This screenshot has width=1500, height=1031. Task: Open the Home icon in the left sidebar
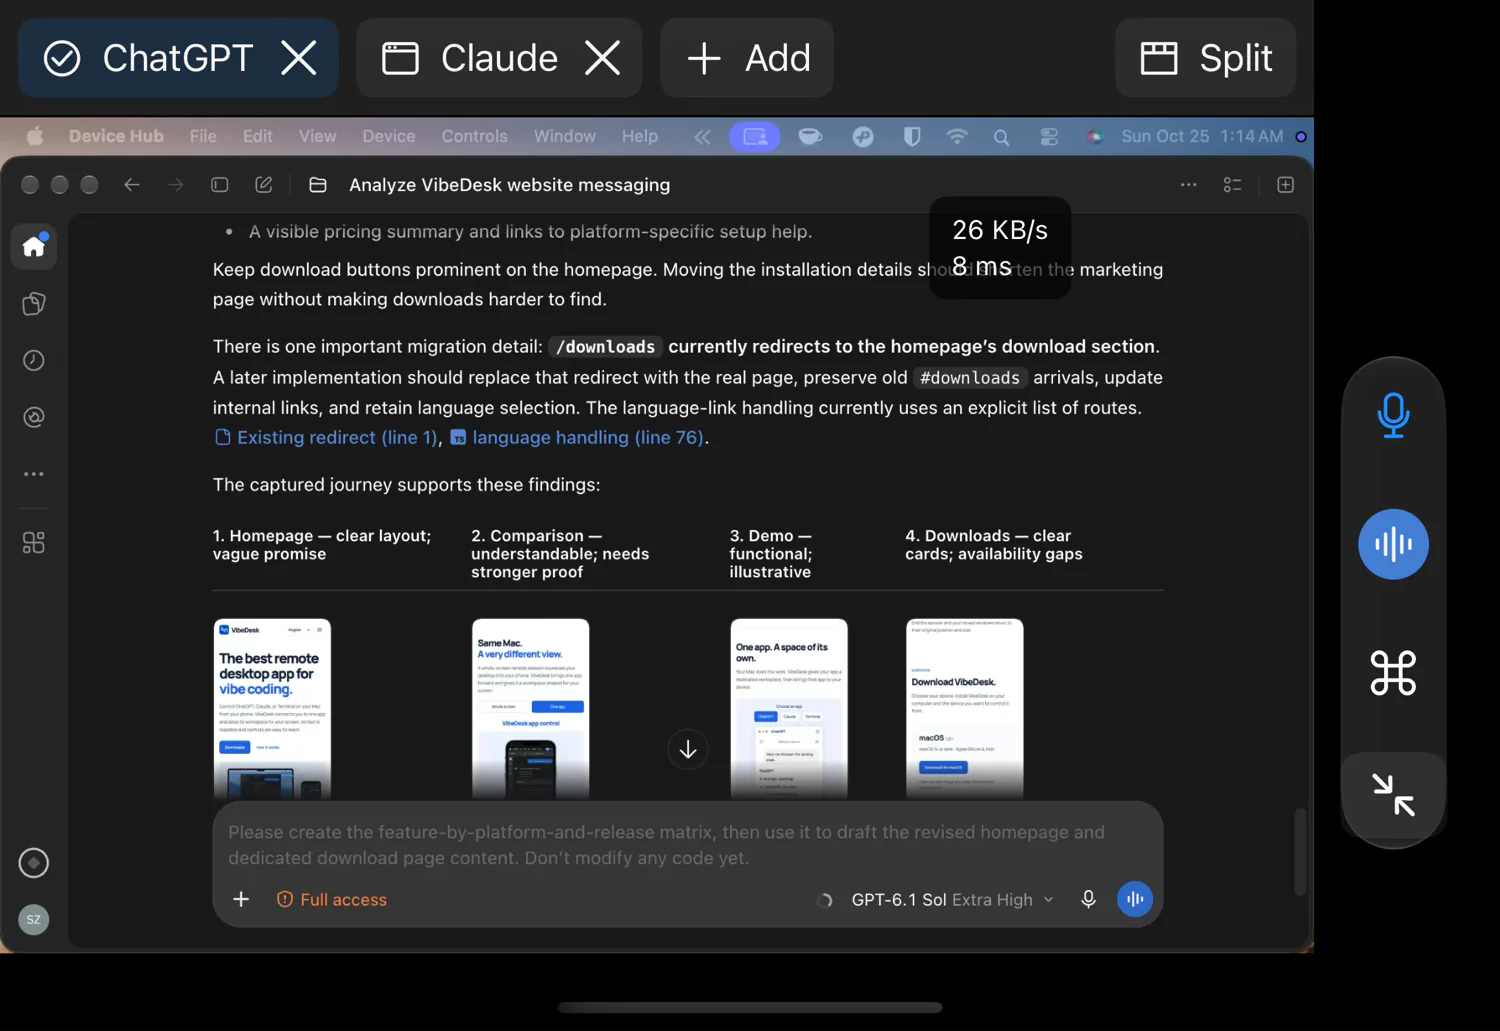34,246
